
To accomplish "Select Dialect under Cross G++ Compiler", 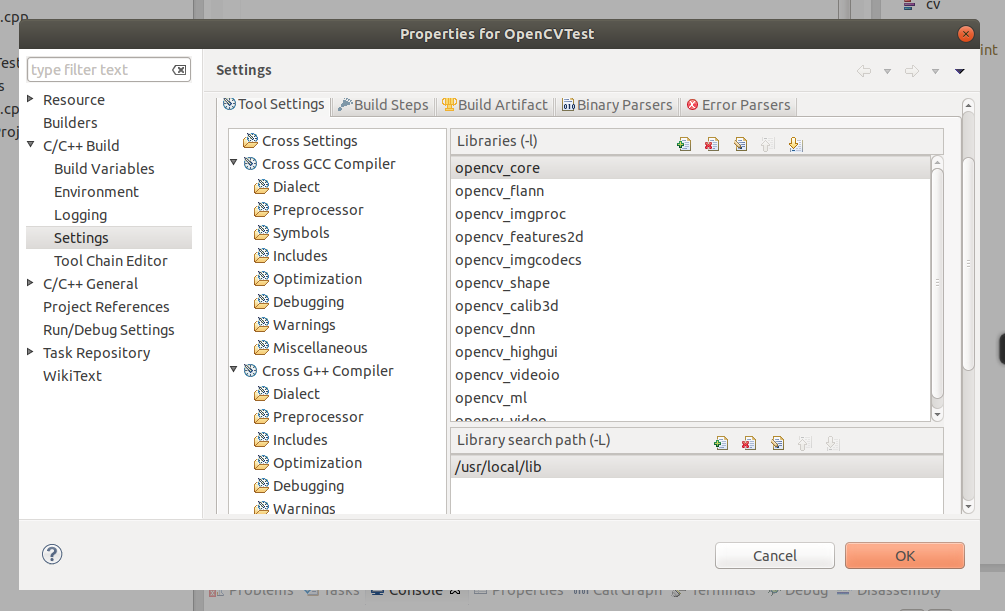I will [296, 394].
